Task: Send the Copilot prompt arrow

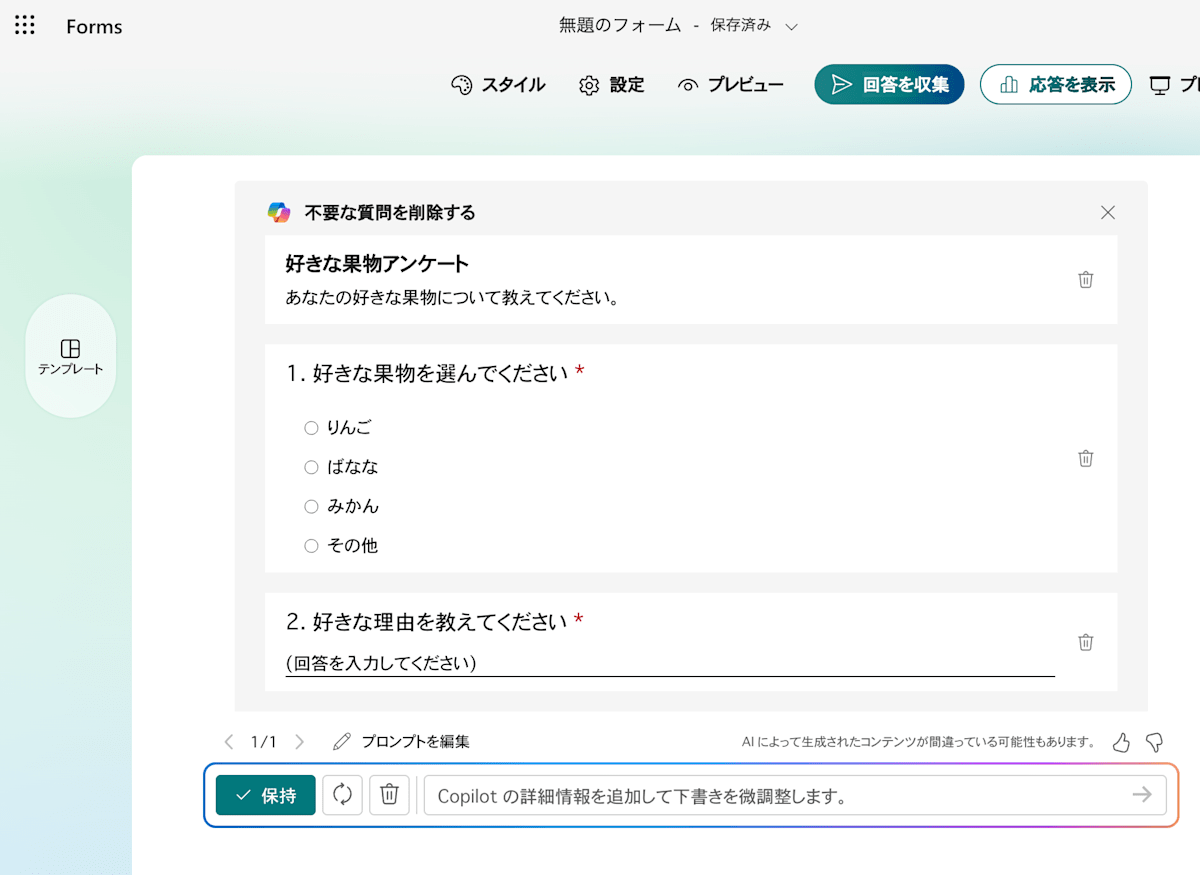Action: [1141, 795]
